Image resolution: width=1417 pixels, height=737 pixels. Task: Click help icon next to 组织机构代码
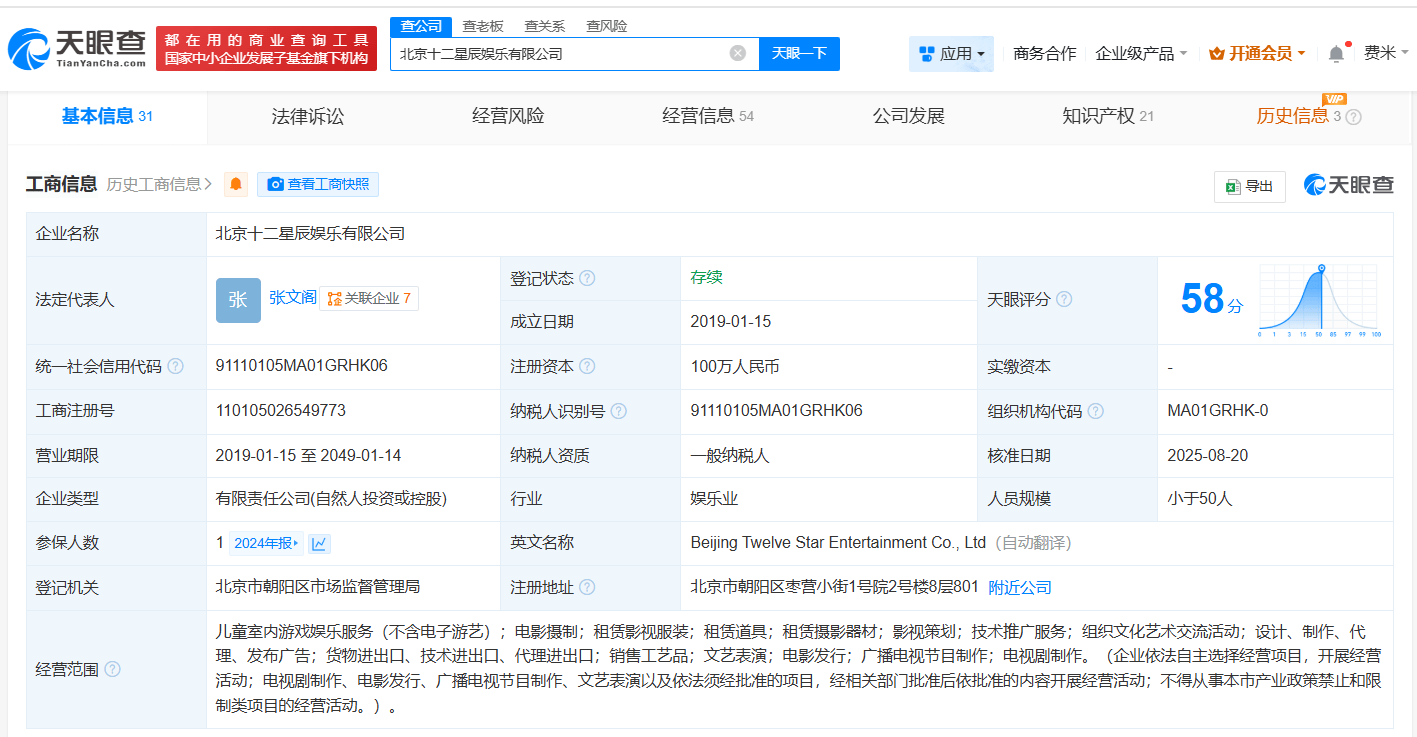tap(1096, 411)
